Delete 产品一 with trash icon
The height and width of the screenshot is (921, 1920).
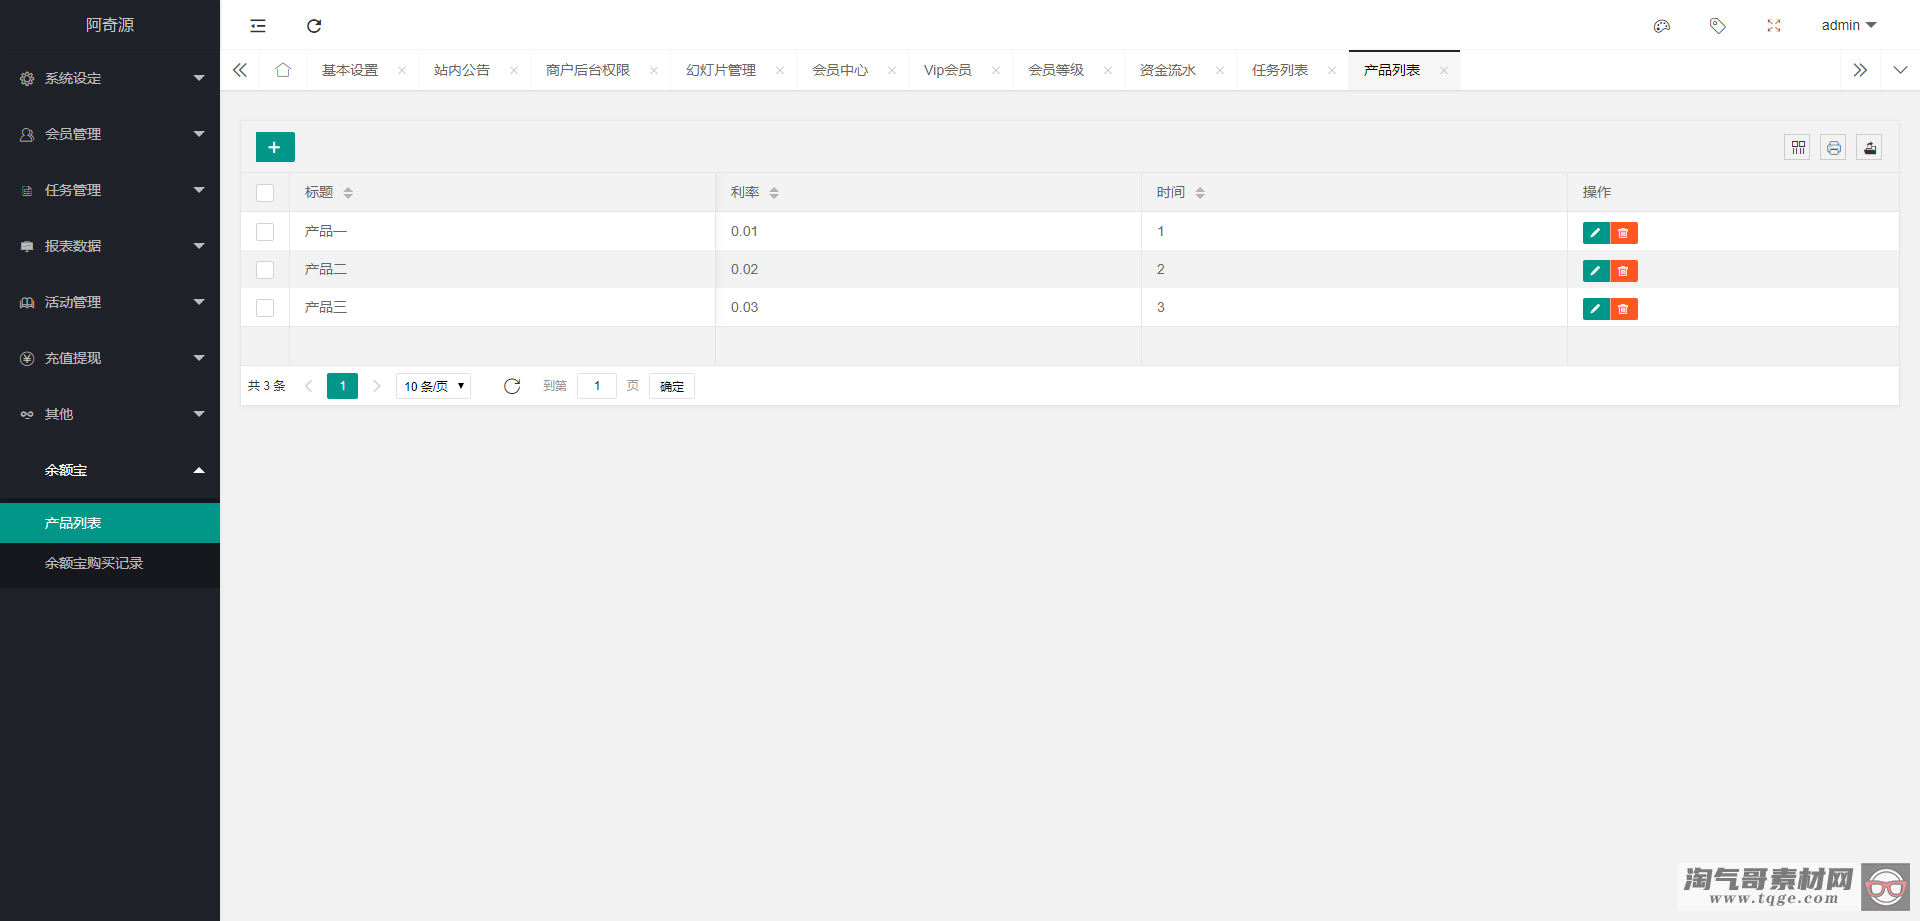[1624, 233]
